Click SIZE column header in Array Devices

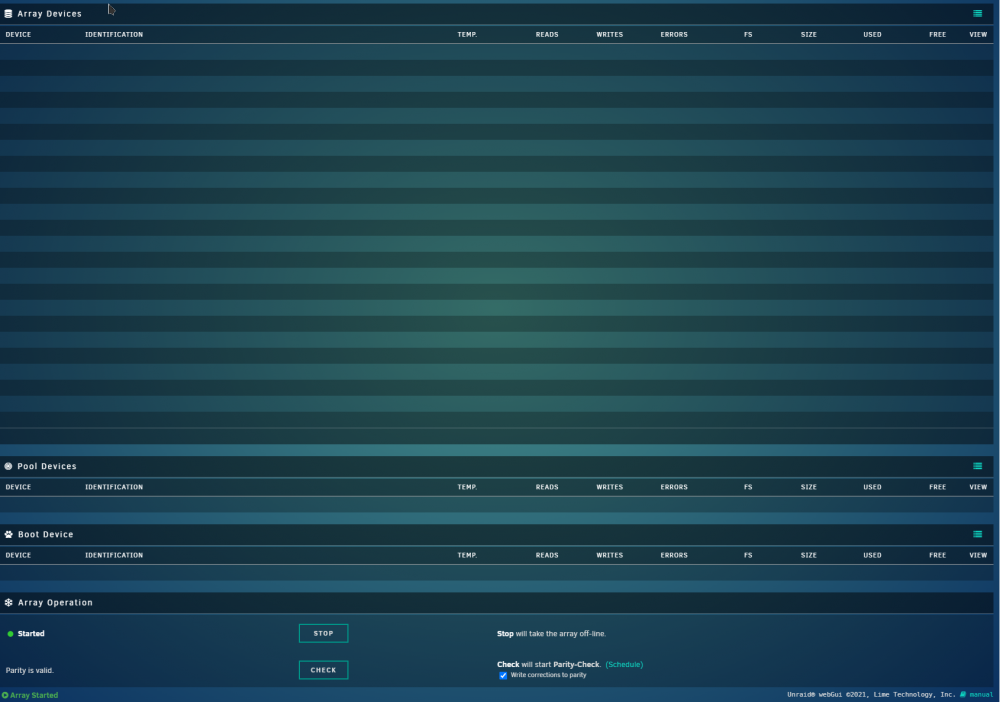[x=808, y=34]
